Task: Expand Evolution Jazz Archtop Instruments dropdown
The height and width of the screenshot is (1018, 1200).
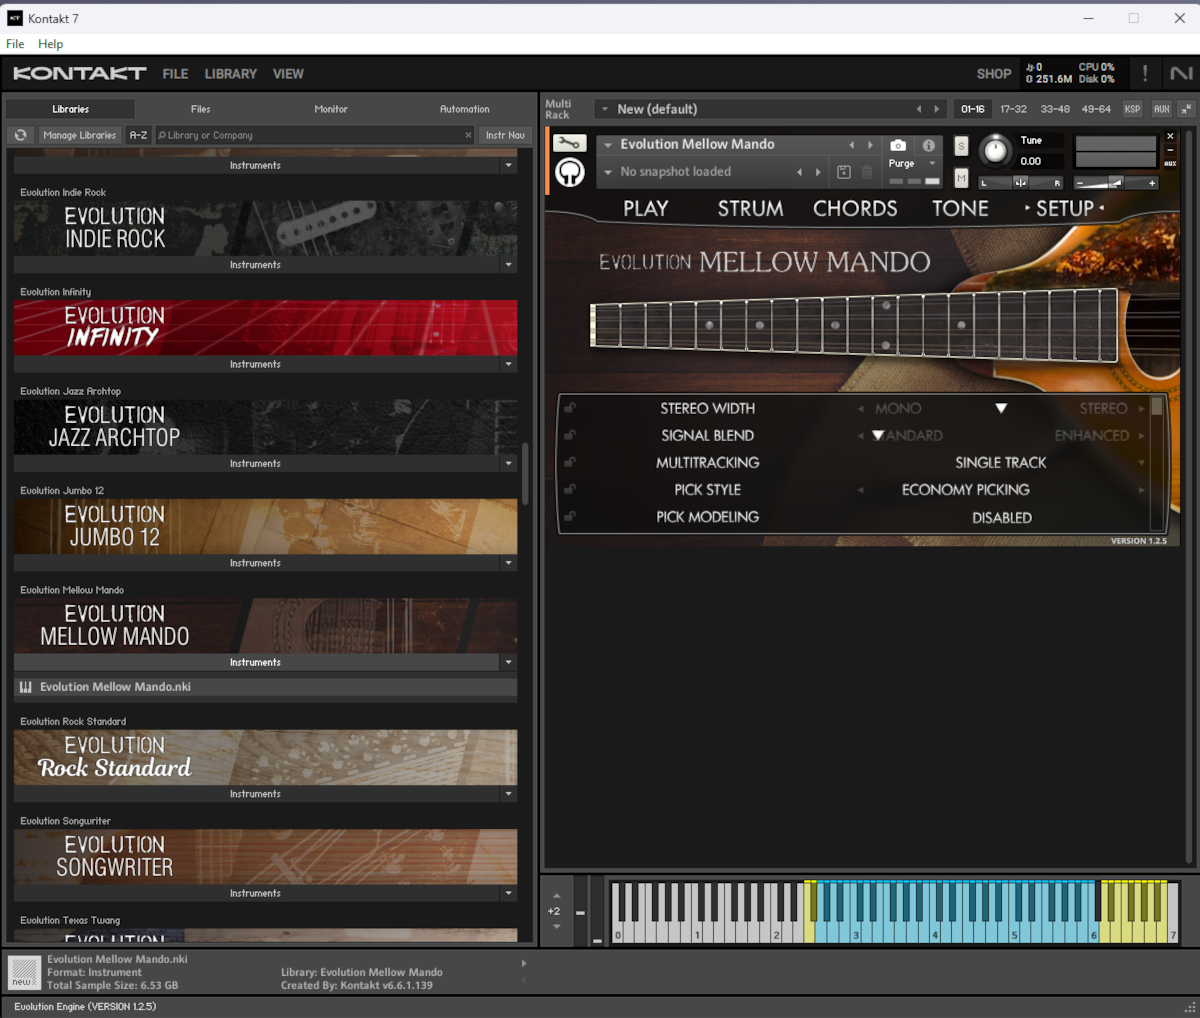Action: point(508,463)
